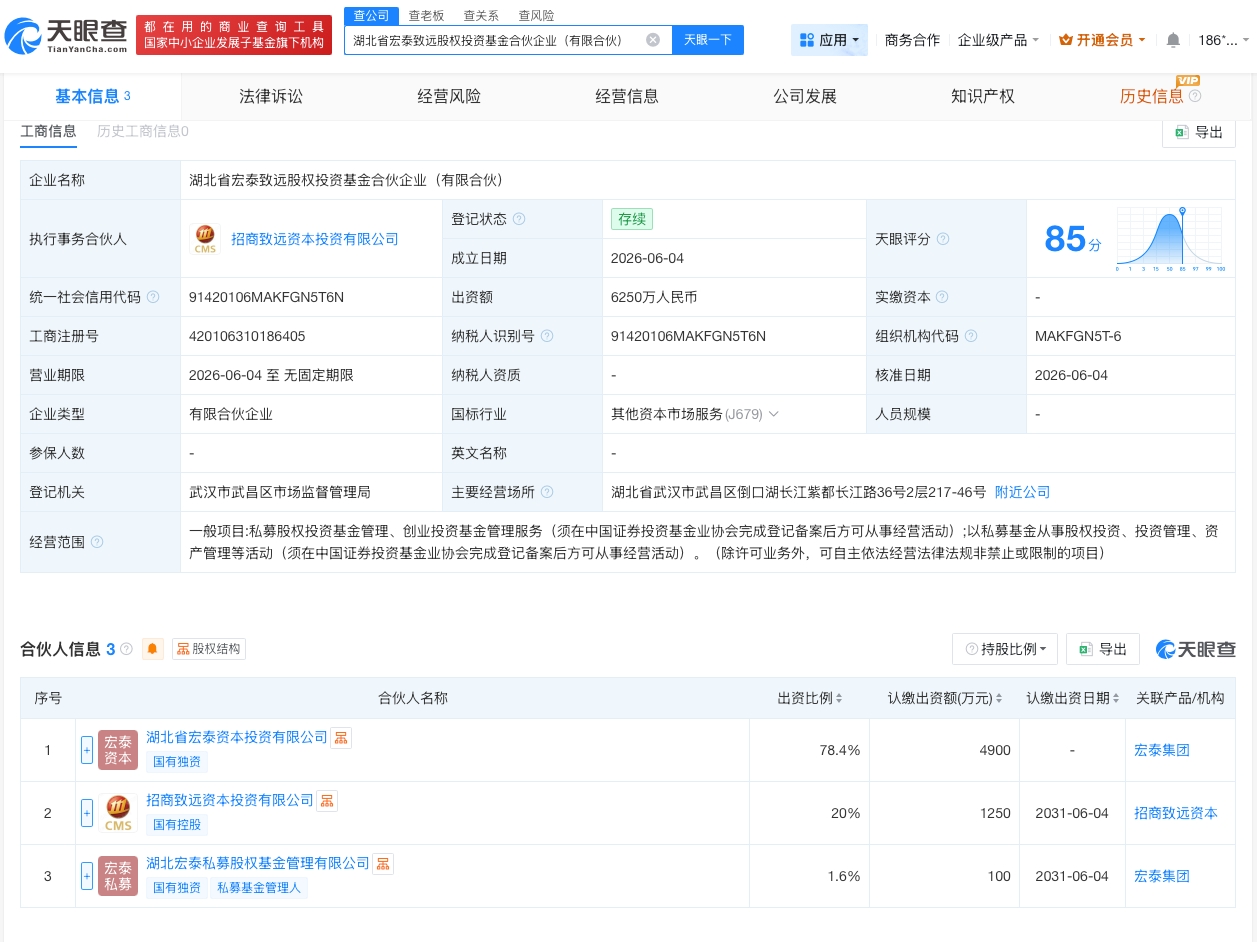The width and height of the screenshot is (1257, 942).
Task: Open the 宏泰集团 link in row 1
Action: tap(1162, 750)
